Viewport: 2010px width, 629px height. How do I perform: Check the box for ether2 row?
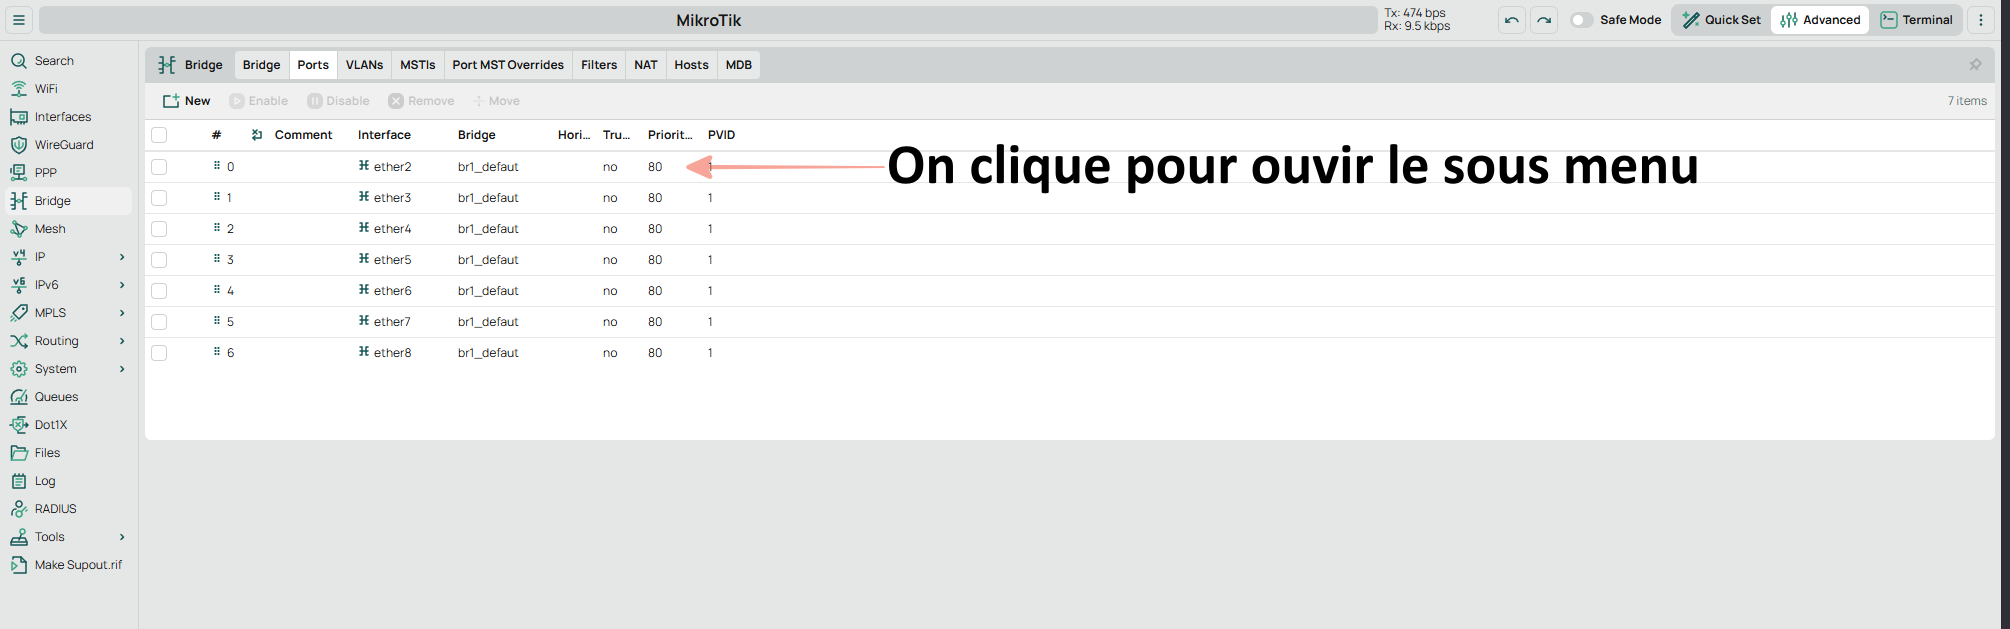[x=159, y=167]
